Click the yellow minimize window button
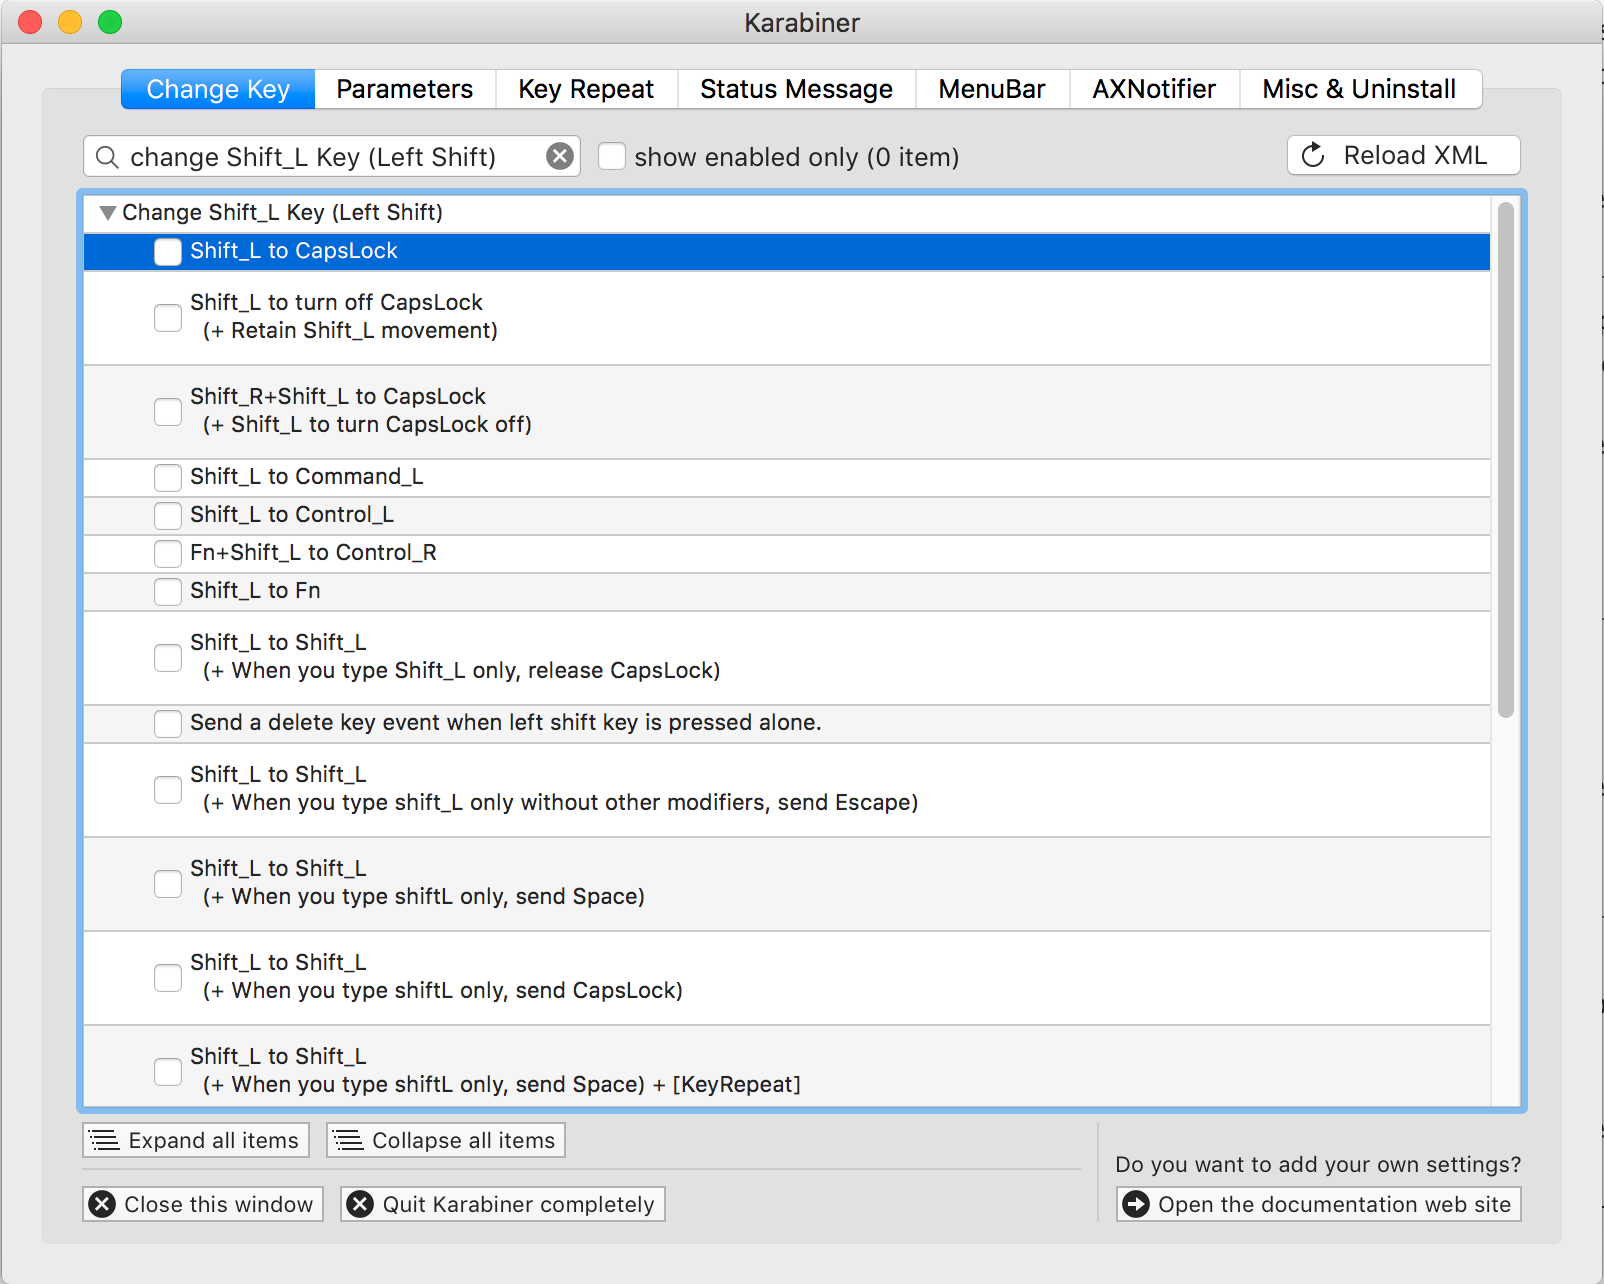1604x1284 pixels. click(70, 22)
